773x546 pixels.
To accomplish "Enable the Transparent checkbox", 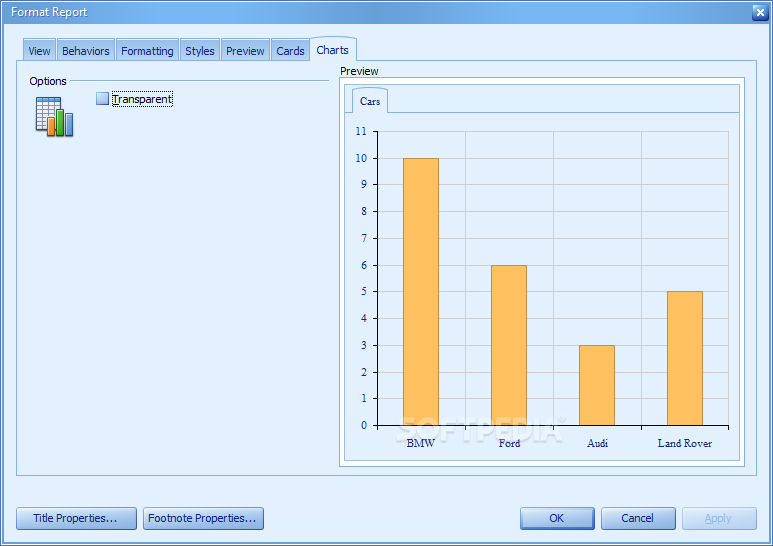I will point(103,99).
